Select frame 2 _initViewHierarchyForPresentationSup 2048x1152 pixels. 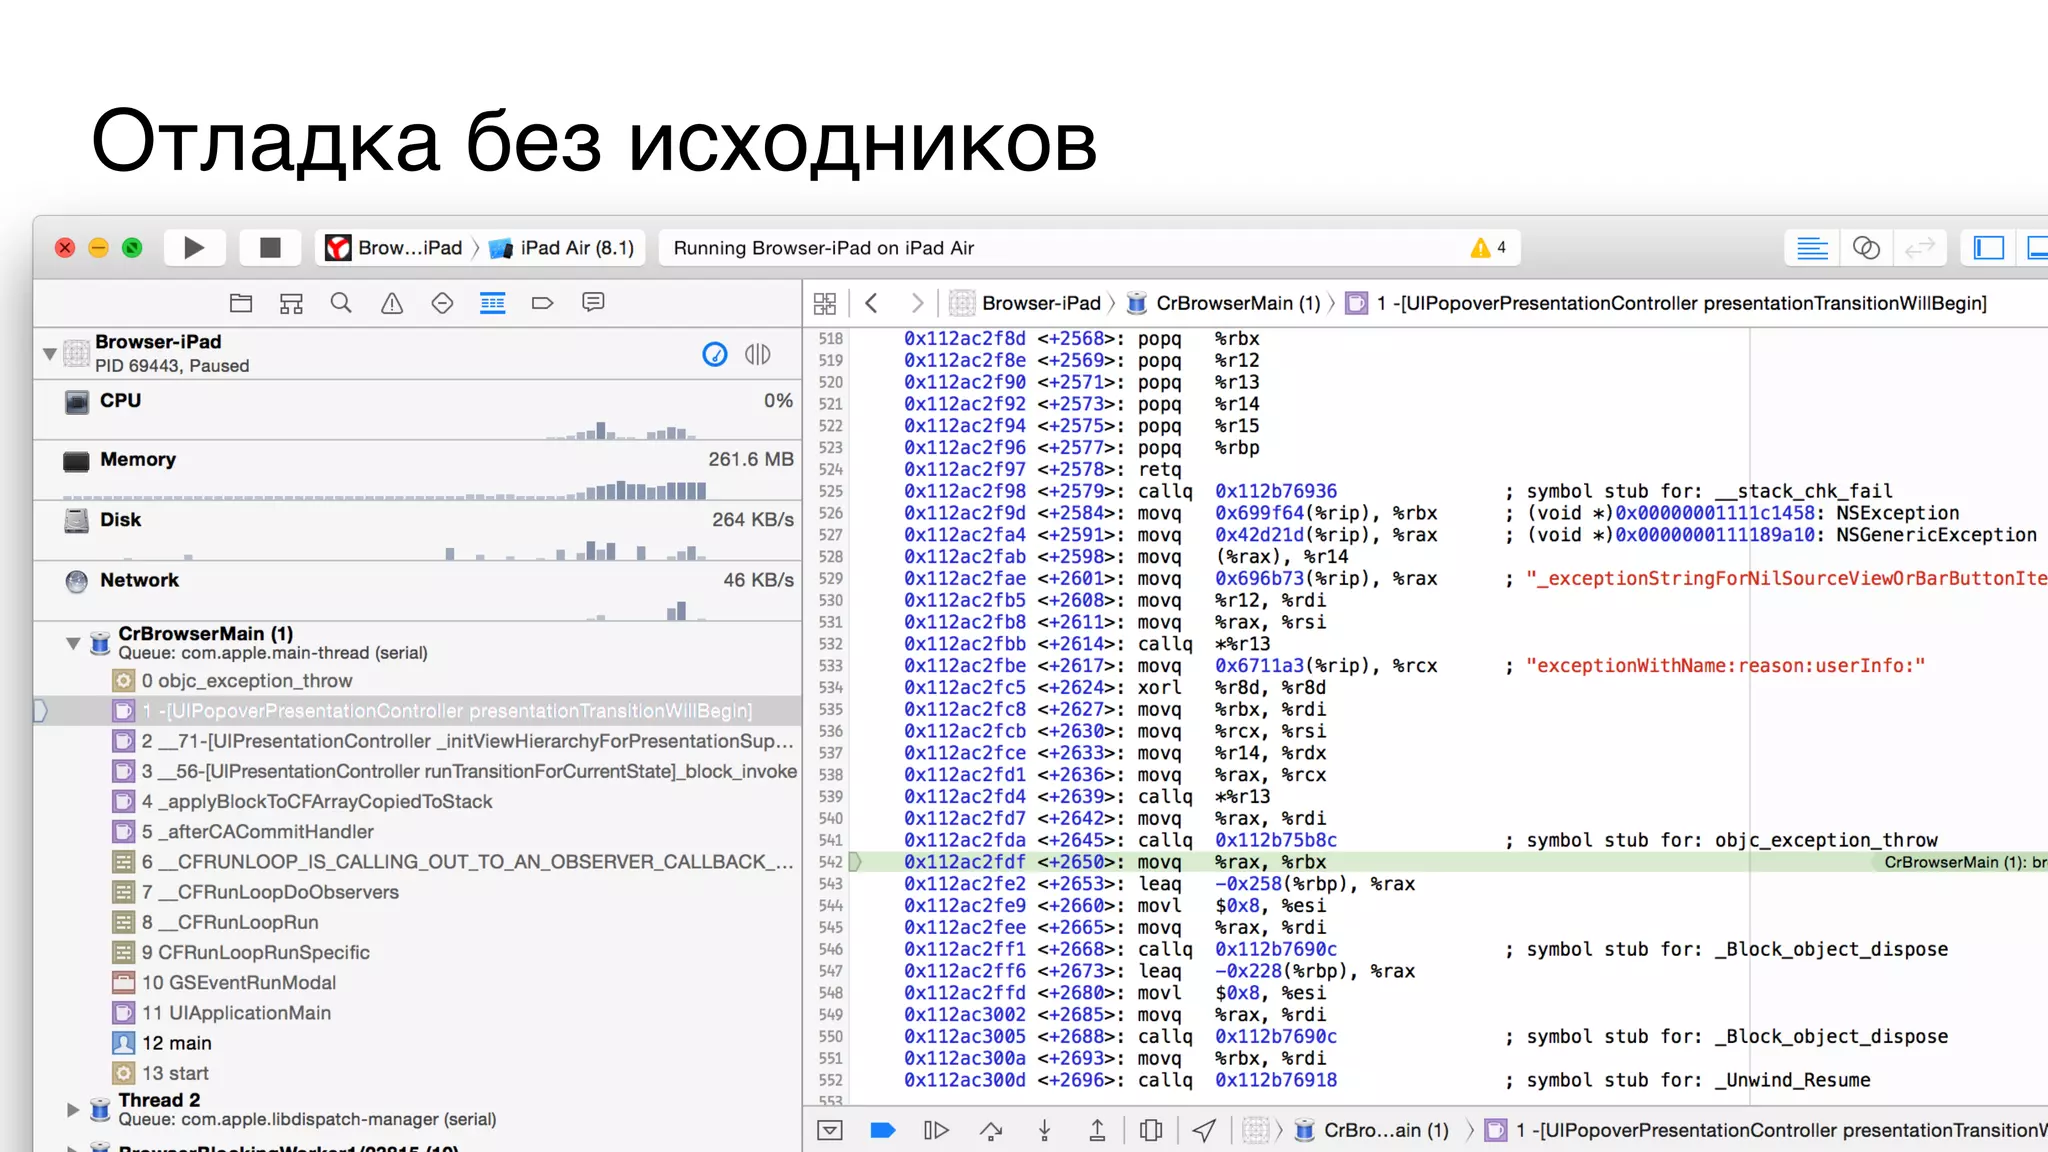(417, 741)
